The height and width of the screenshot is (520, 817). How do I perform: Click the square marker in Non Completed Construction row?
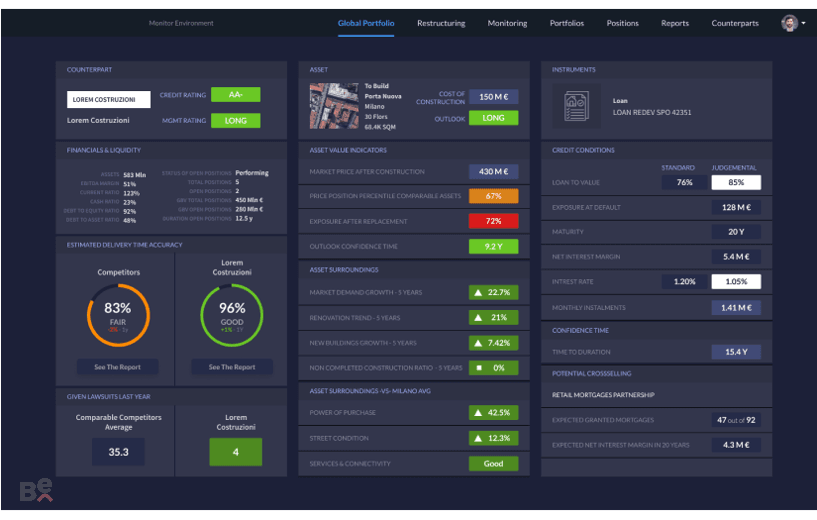(x=479, y=368)
